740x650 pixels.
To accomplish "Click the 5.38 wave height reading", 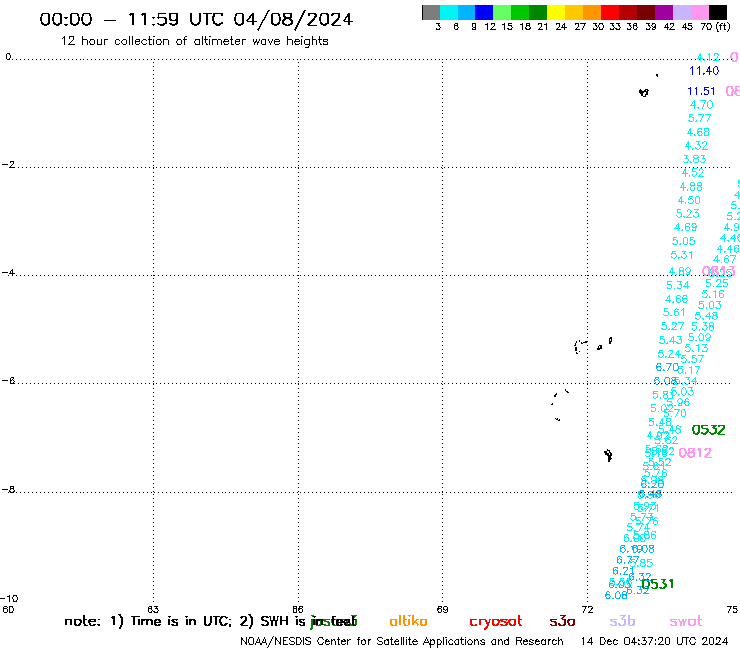I will 703,327.
